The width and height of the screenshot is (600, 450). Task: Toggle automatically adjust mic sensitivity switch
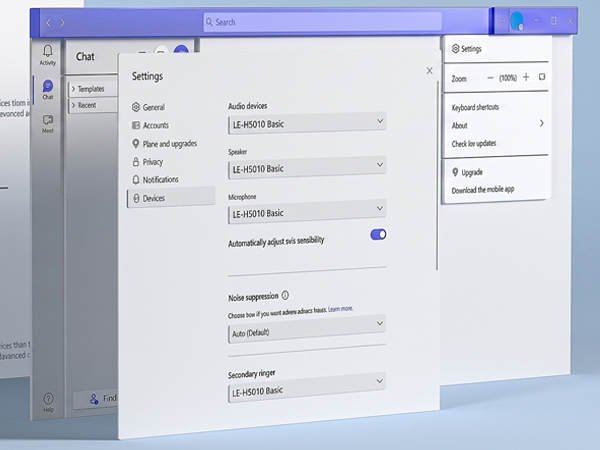(x=378, y=234)
